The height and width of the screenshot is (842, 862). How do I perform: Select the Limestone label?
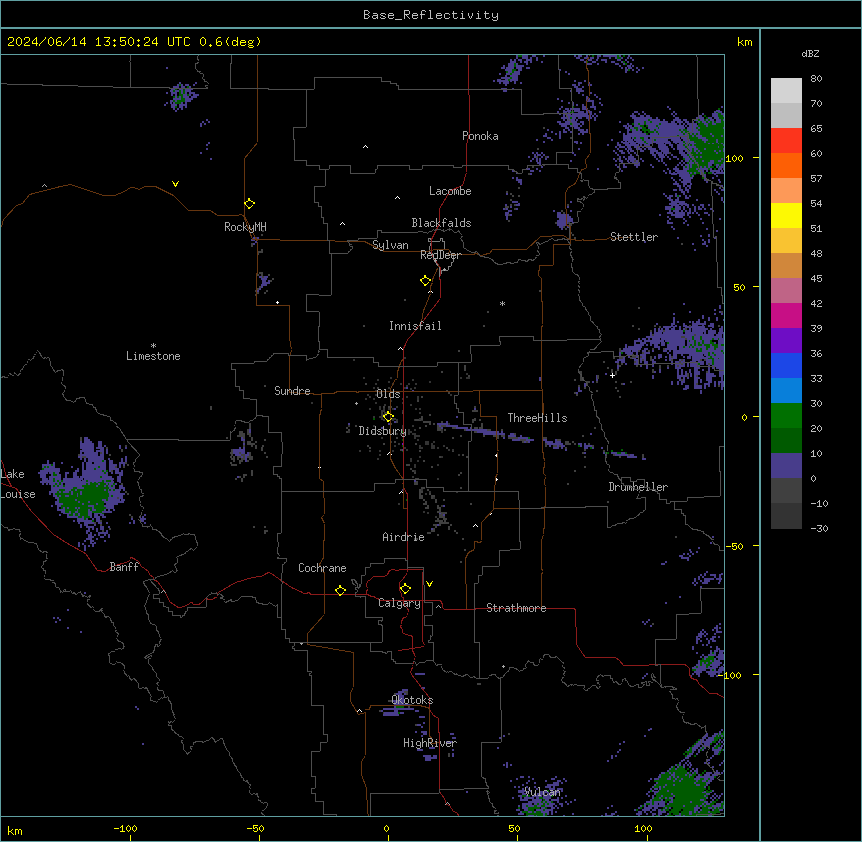coord(153,356)
